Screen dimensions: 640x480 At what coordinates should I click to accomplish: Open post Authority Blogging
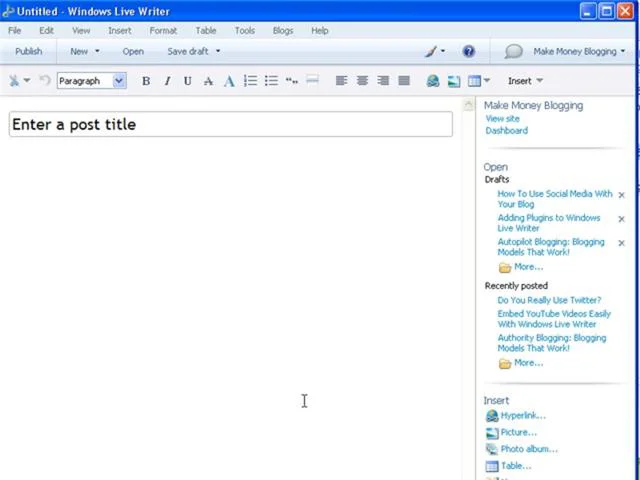pos(551,343)
